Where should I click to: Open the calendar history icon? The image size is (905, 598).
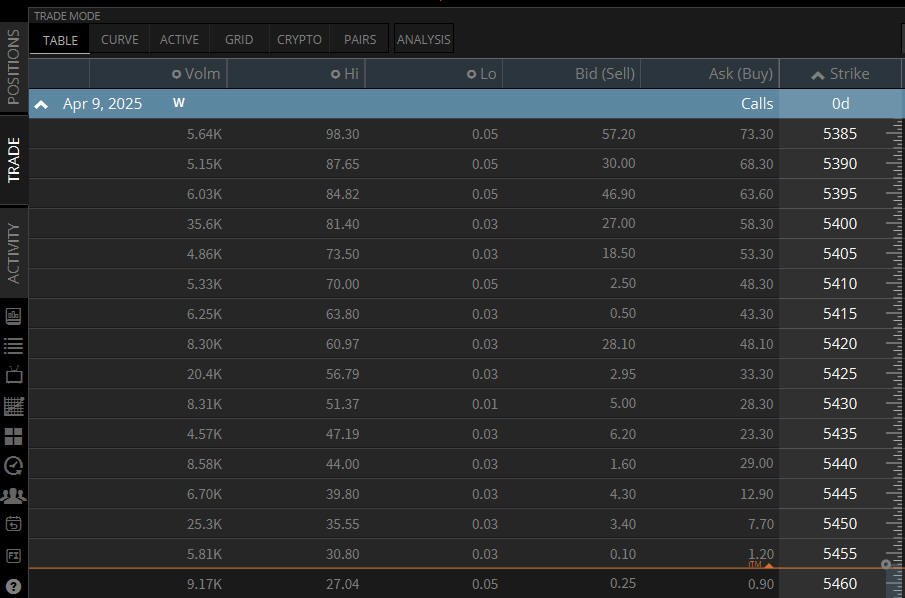13,524
